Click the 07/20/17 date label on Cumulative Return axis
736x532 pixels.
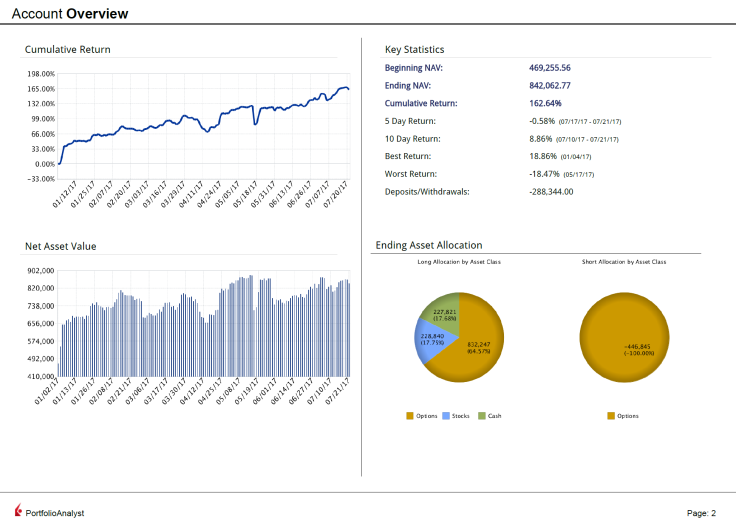pyautogui.click(x=336, y=194)
